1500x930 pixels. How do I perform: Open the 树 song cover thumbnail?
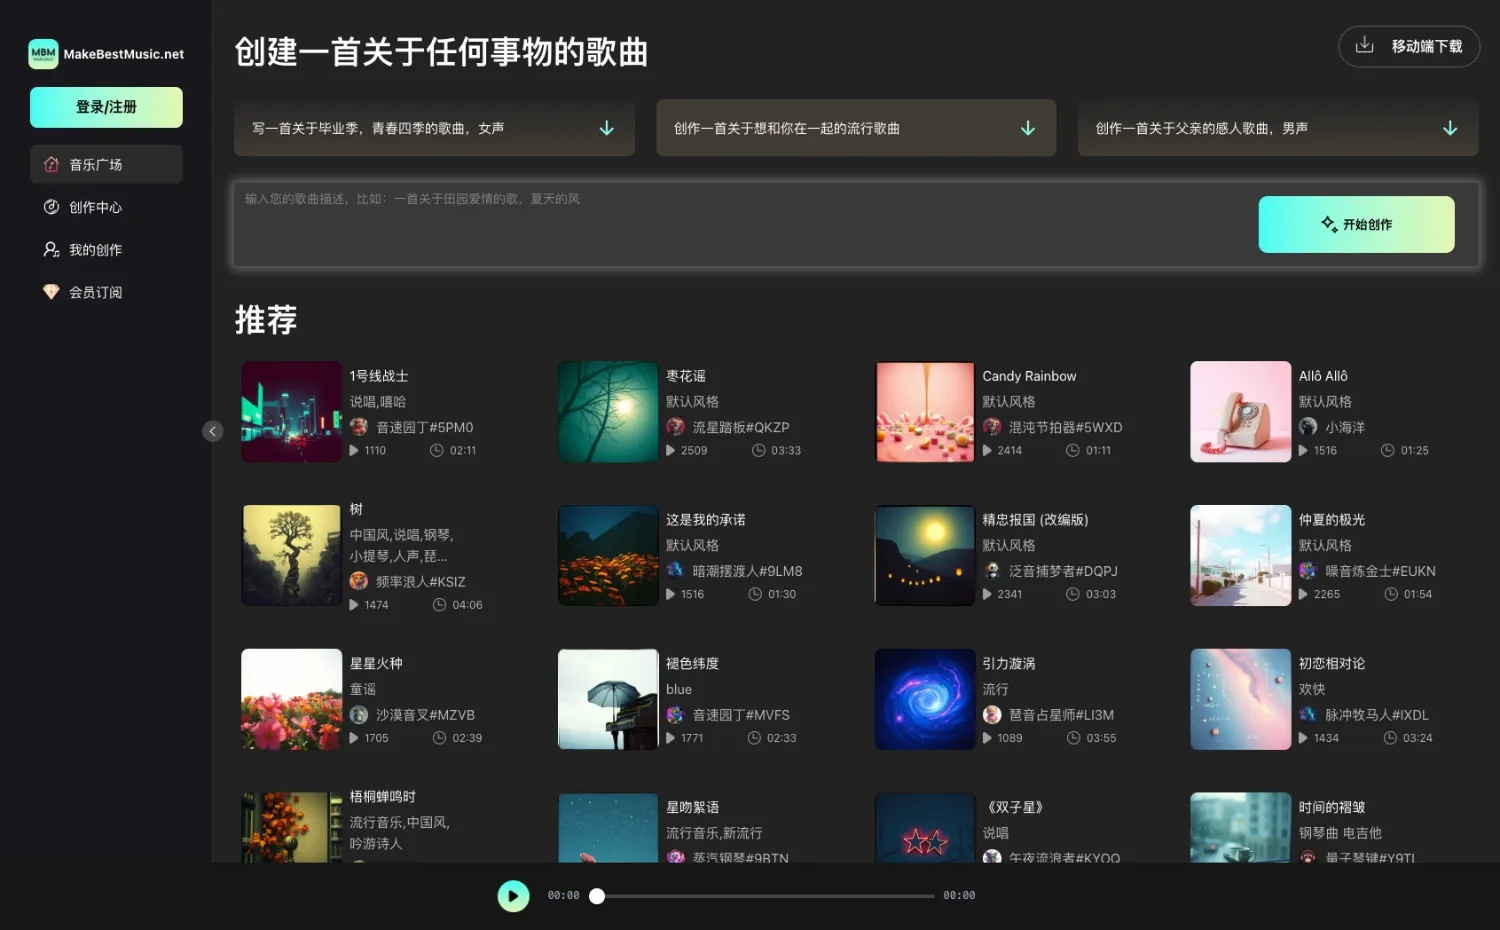[x=291, y=555]
